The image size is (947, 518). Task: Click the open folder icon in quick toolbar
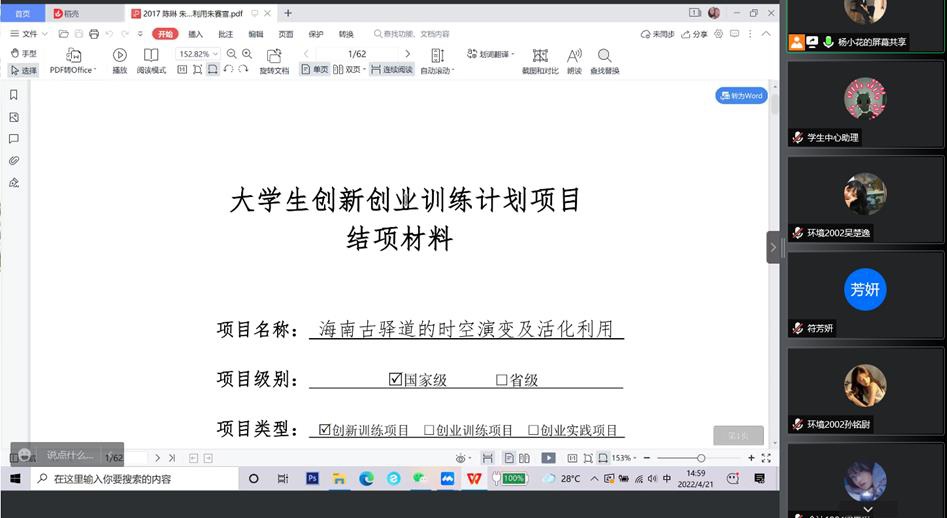[x=63, y=34]
